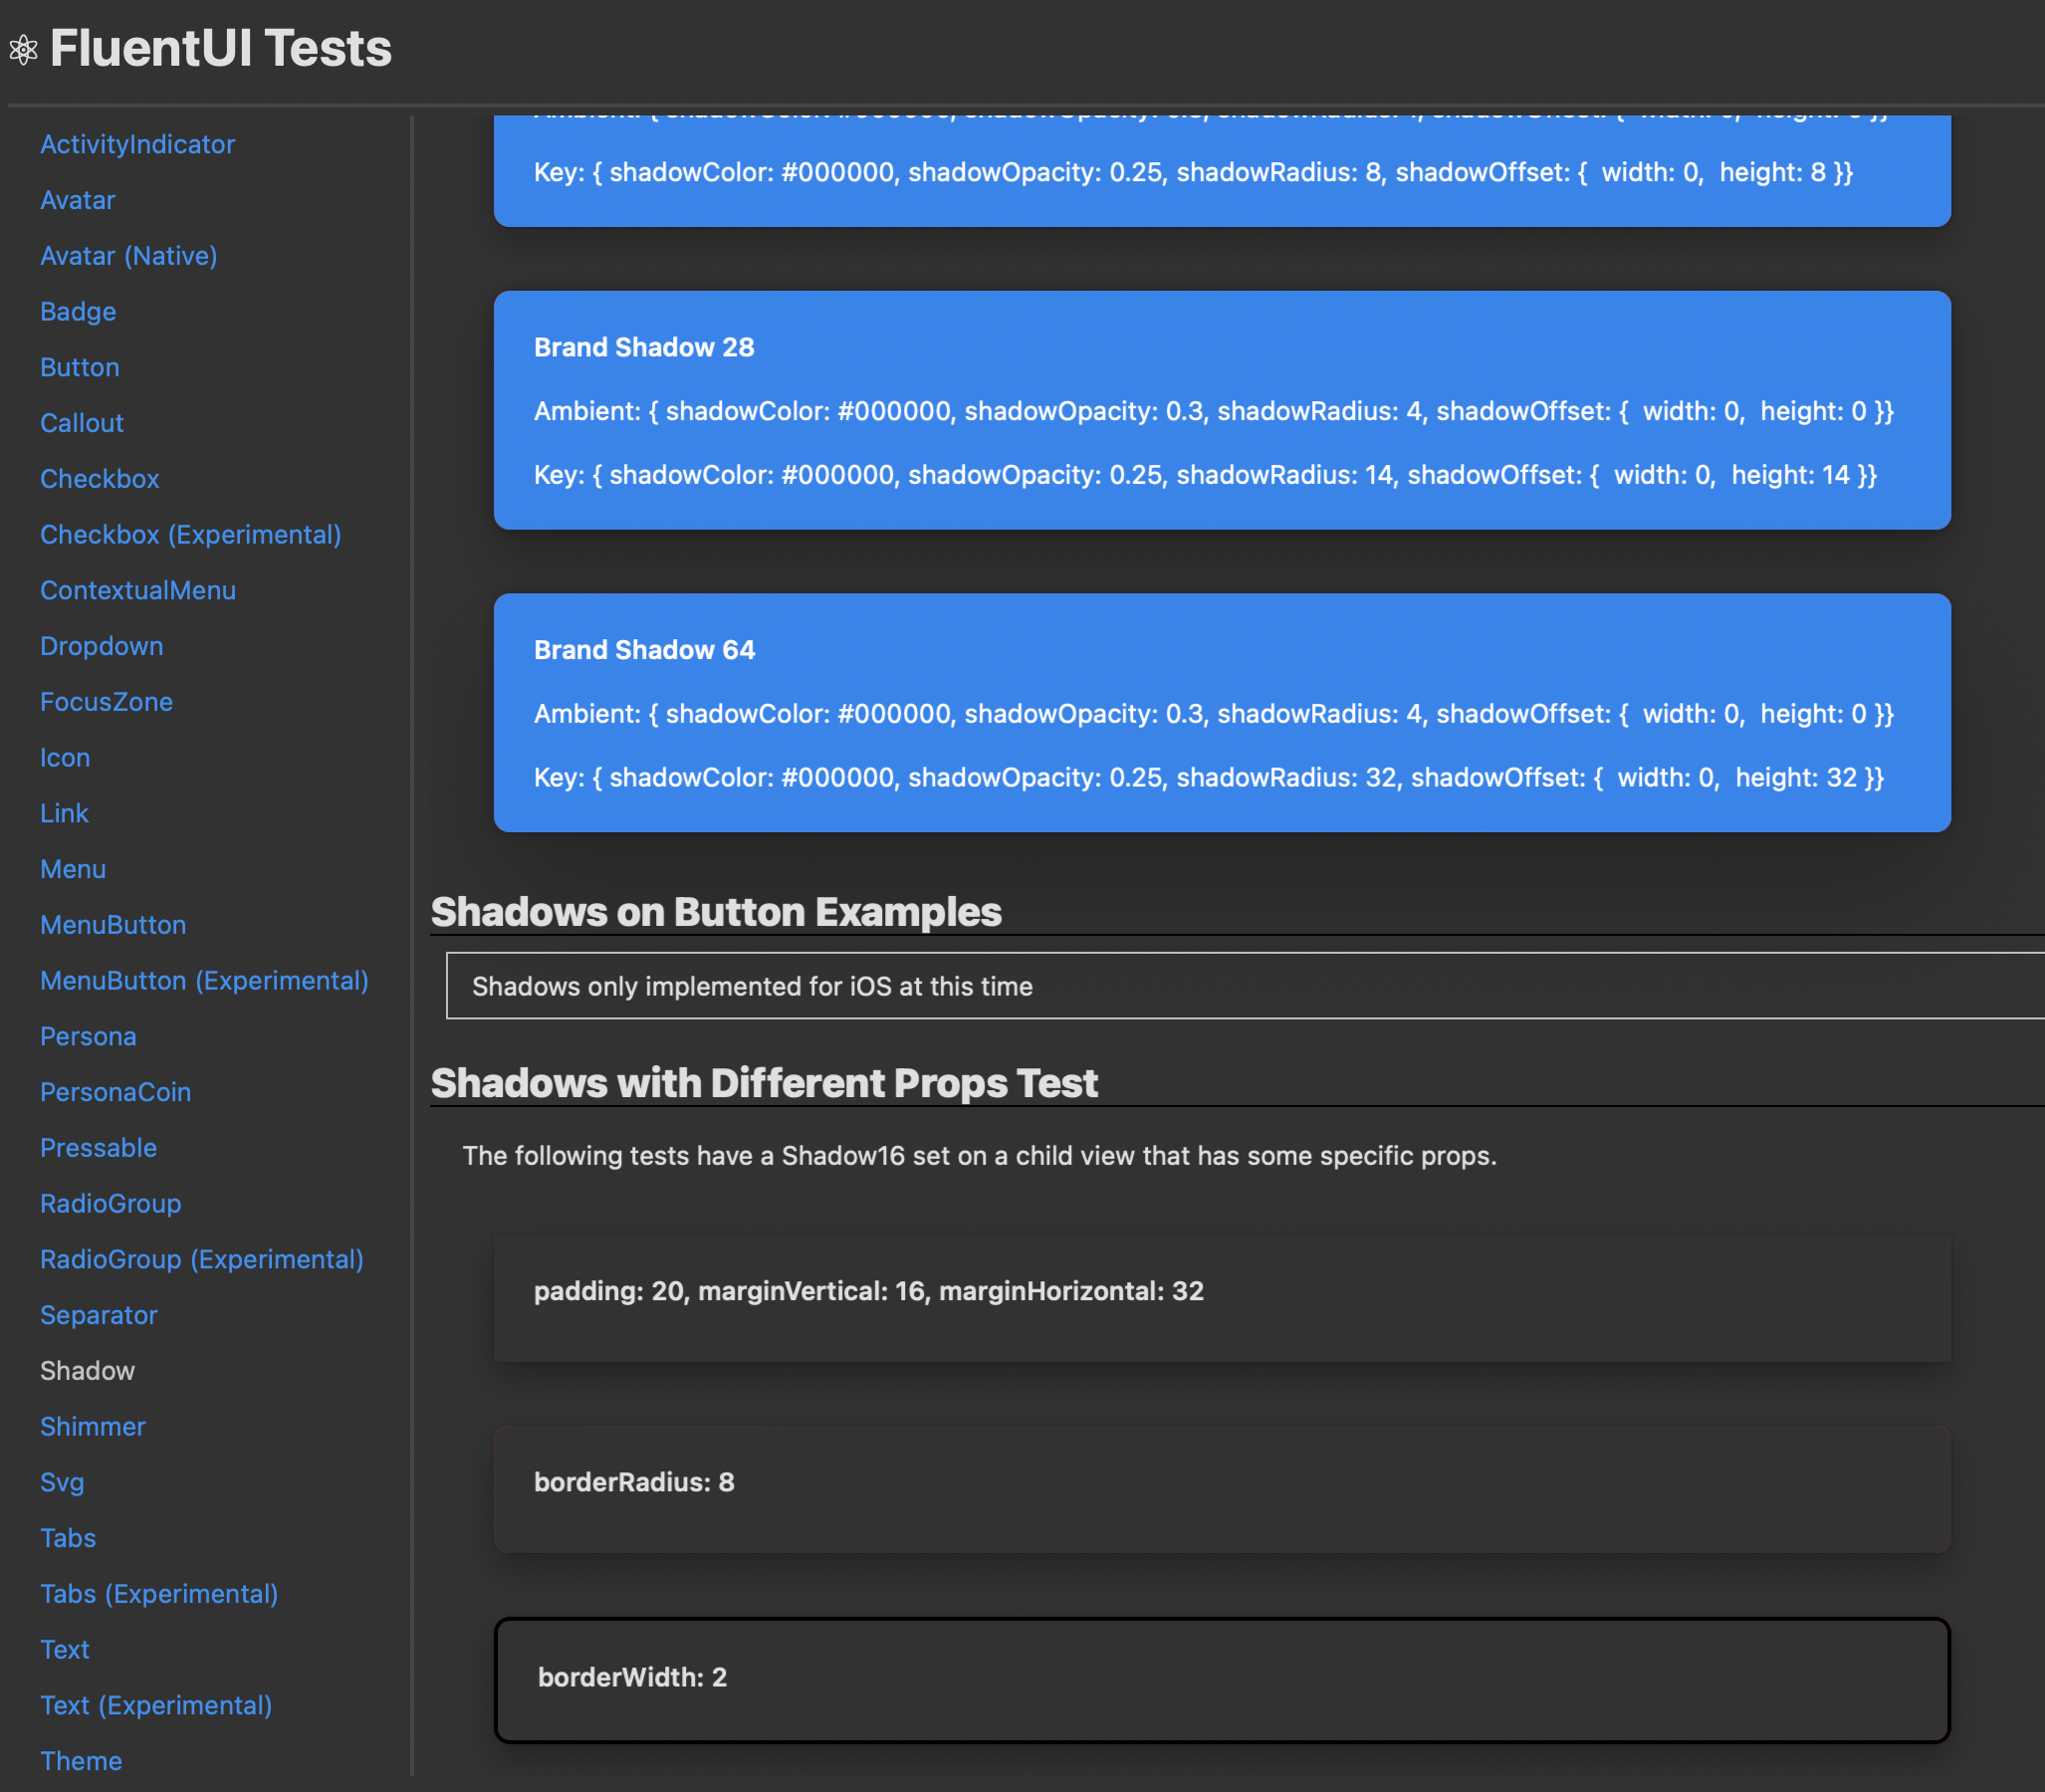Select Callout from the component list
The image size is (2045, 1792).
(x=82, y=422)
